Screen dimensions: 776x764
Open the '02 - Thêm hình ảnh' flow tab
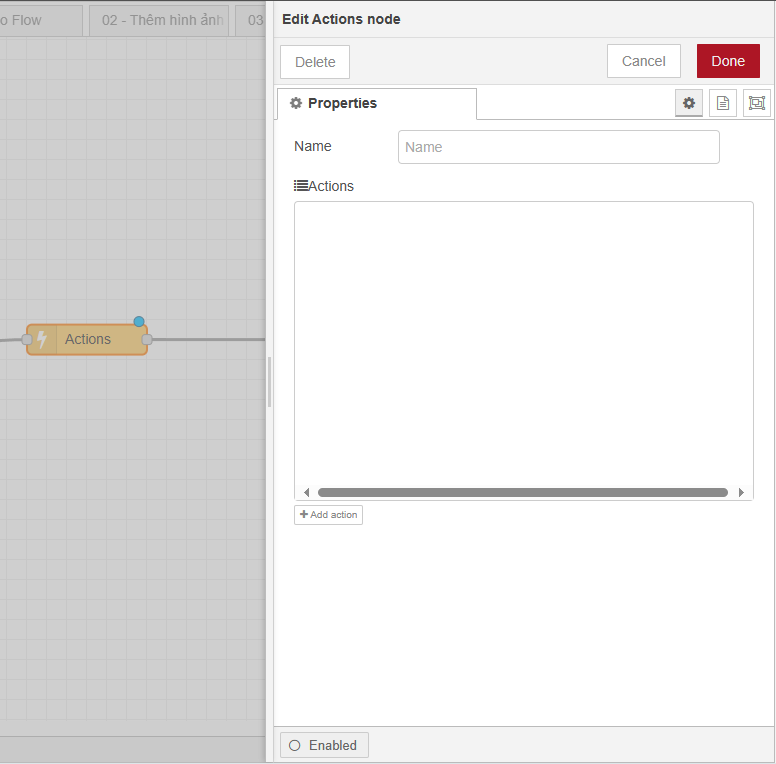pyautogui.click(x=159, y=20)
